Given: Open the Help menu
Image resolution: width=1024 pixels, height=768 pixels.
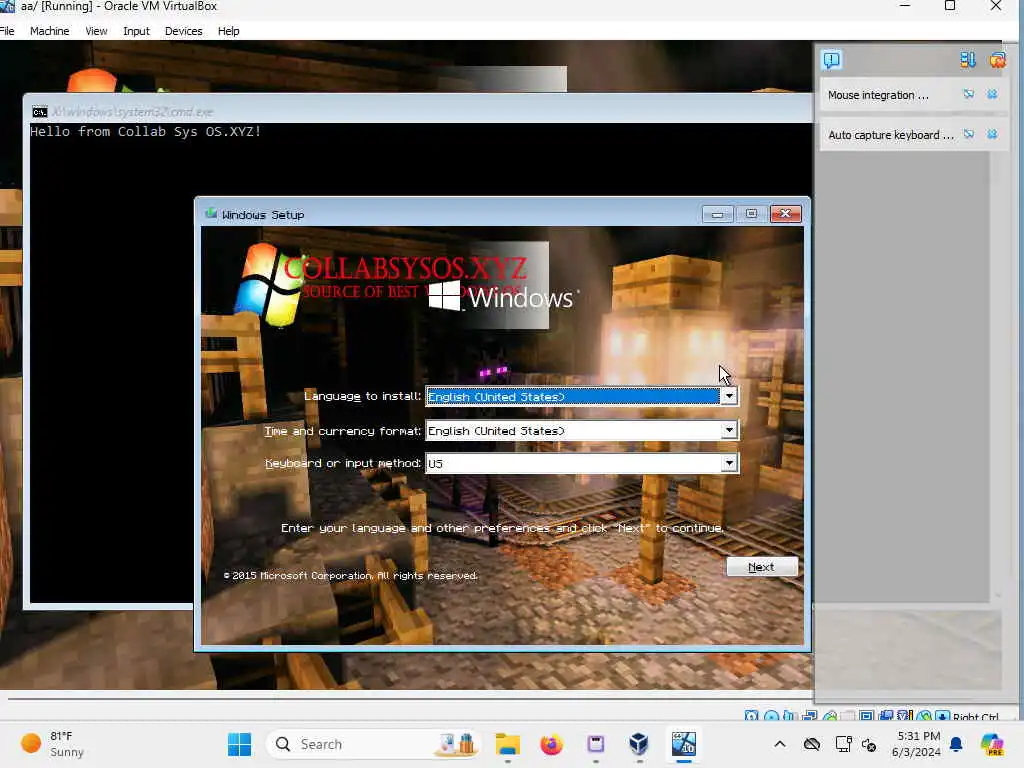Looking at the screenshot, I should click(x=229, y=31).
